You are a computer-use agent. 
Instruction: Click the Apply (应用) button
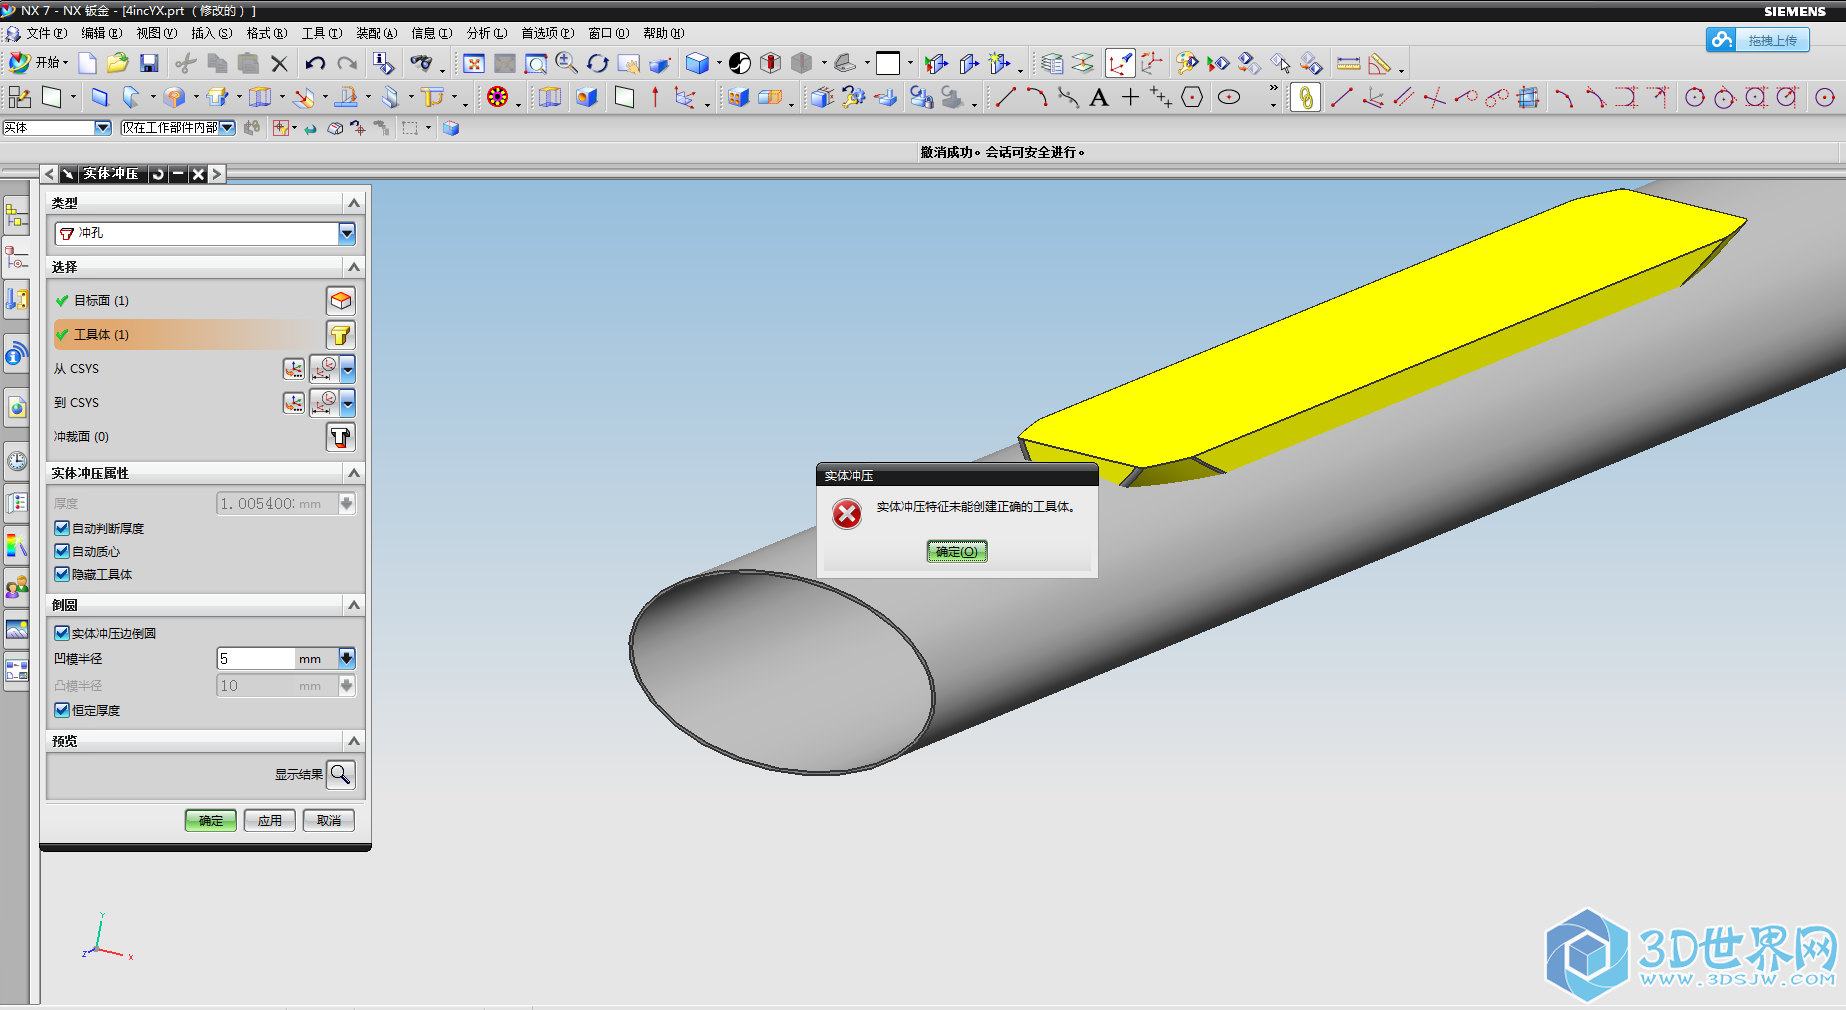270,820
